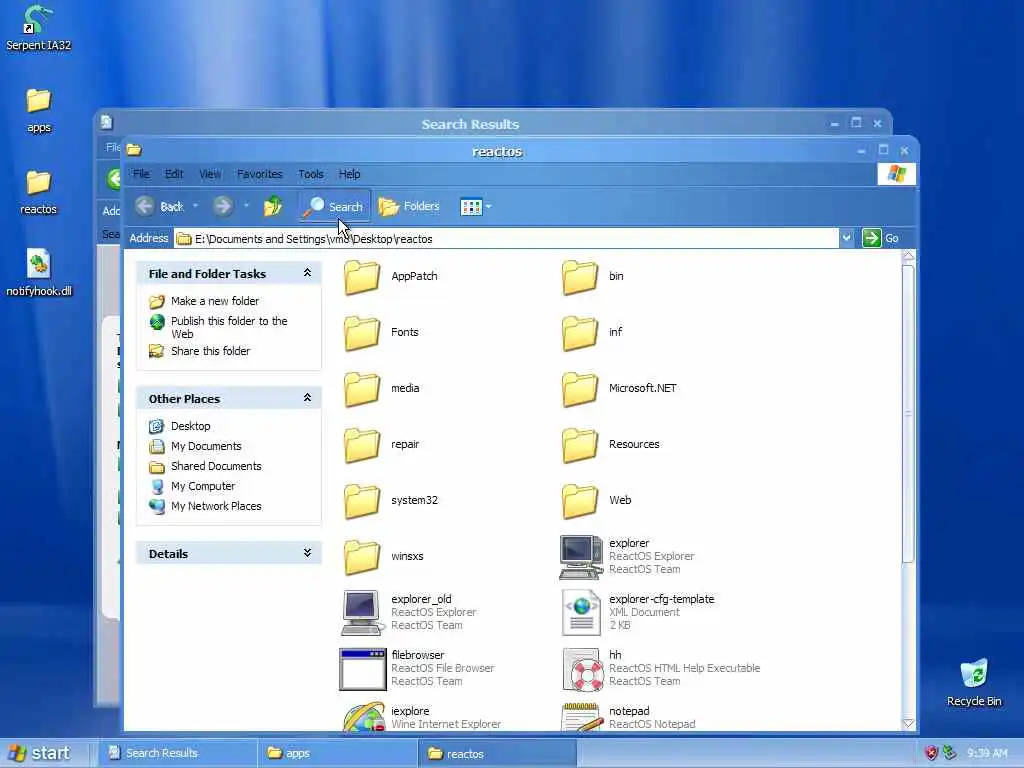Open the Help menu

349,174
